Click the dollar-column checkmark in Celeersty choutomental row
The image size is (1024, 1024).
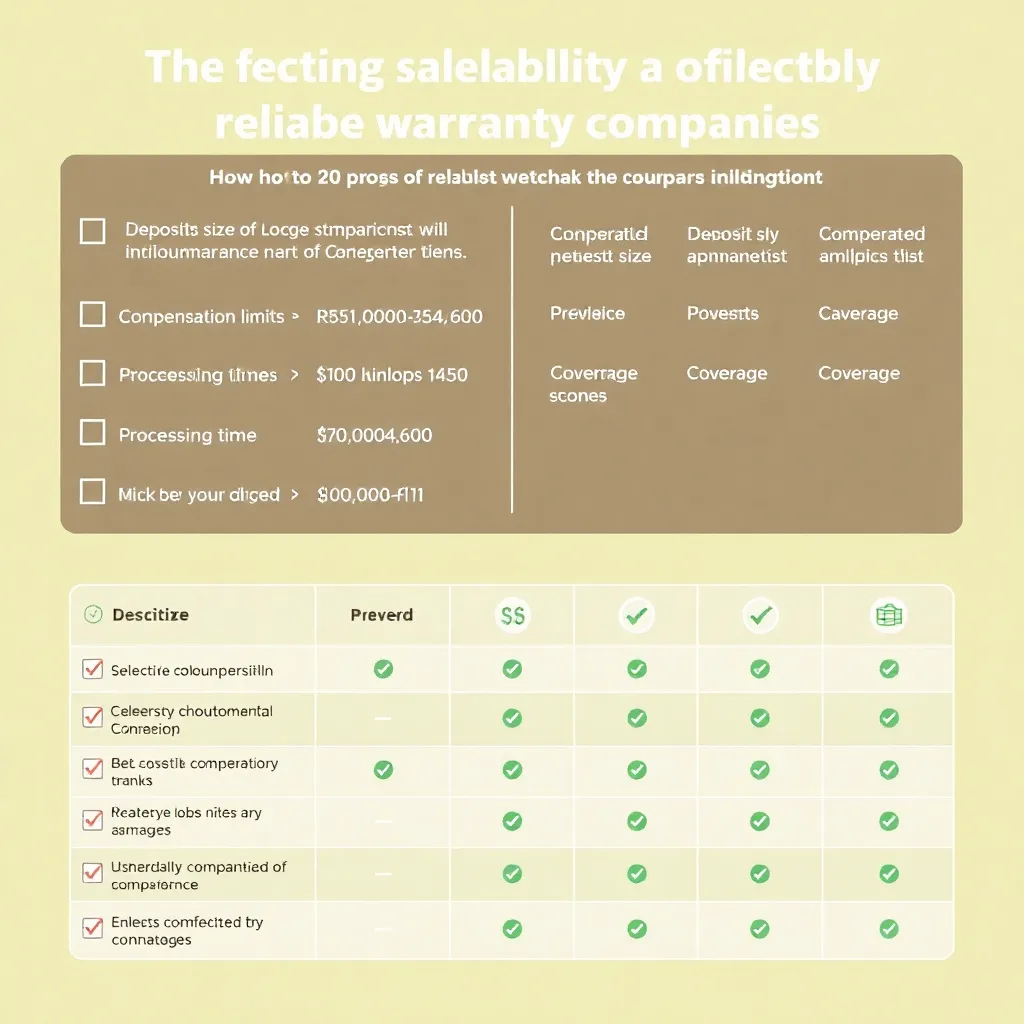click(512, 718)
